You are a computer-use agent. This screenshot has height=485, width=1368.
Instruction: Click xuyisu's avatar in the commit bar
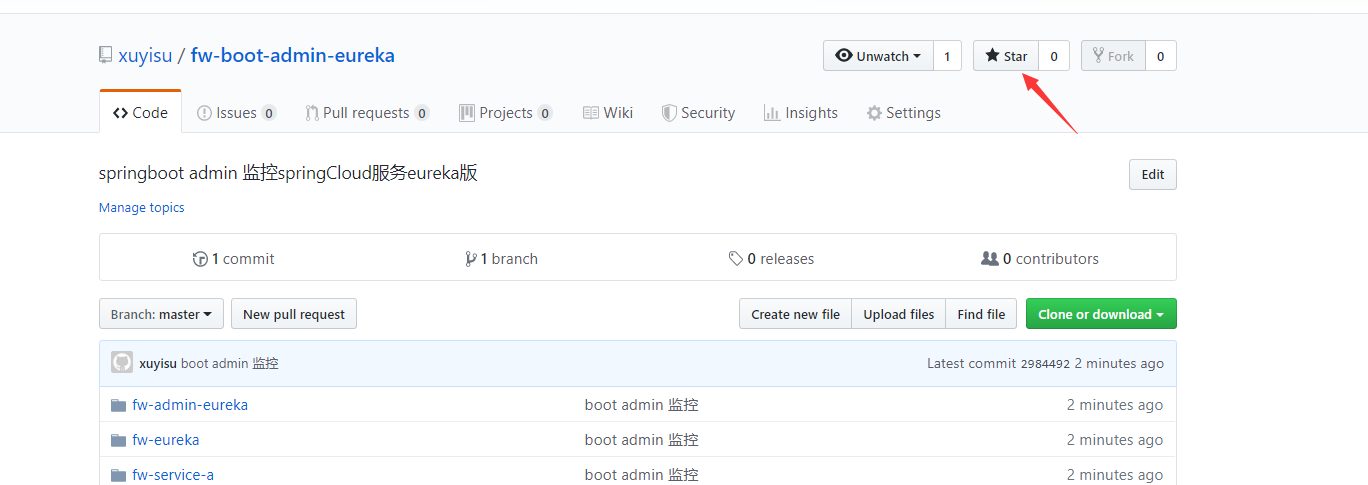[122, 363]
